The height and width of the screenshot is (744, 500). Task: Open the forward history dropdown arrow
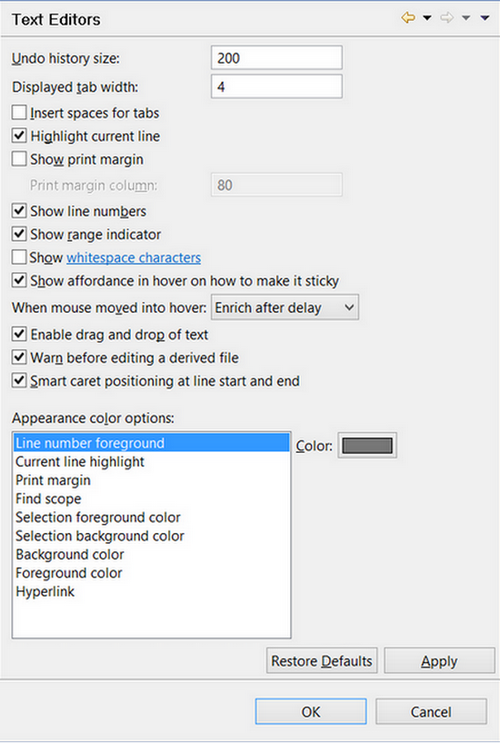pos(466,18)
